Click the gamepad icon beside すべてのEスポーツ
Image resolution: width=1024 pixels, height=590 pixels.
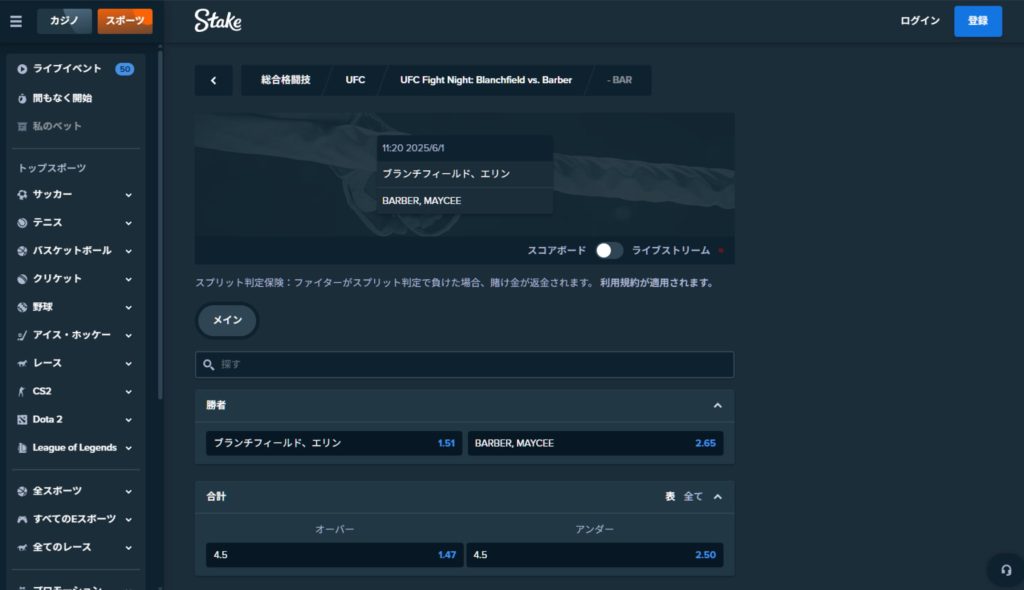[22, 519]
